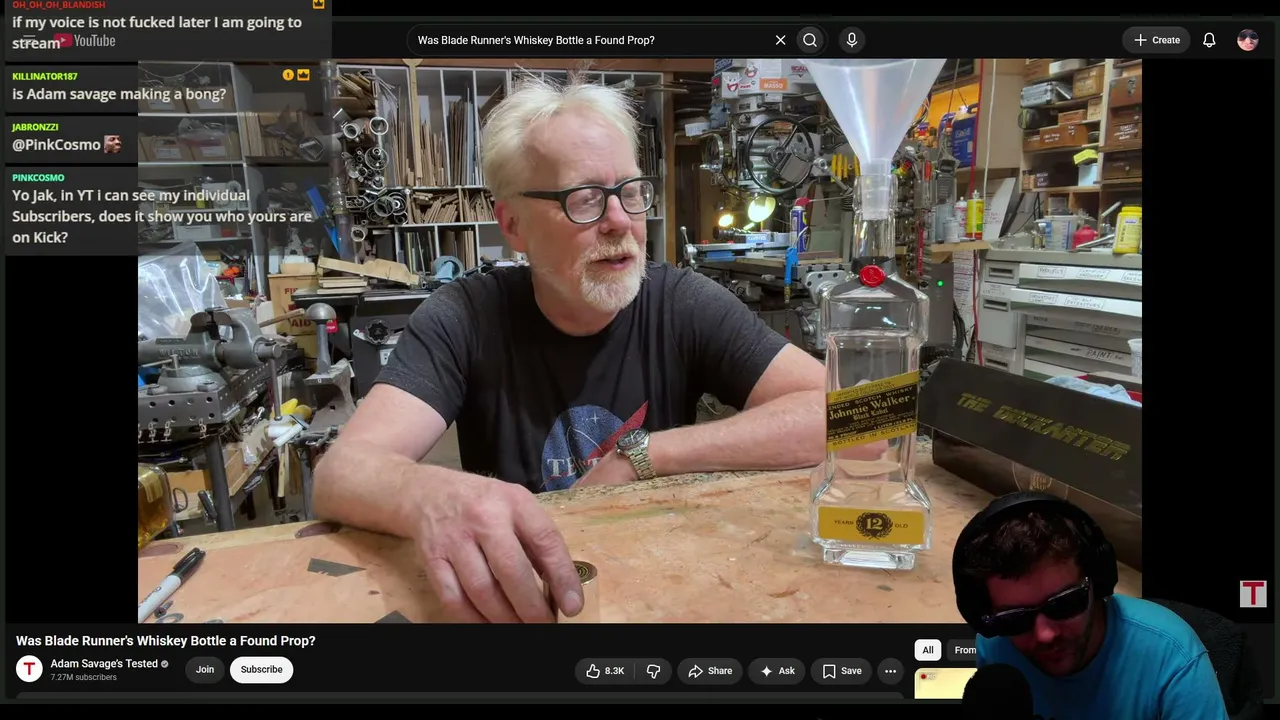The image size is (1280, 720).
Task: Open Adam Savage's Tested channel avatar
Action: pyautogui.click(x=29, y=669)
